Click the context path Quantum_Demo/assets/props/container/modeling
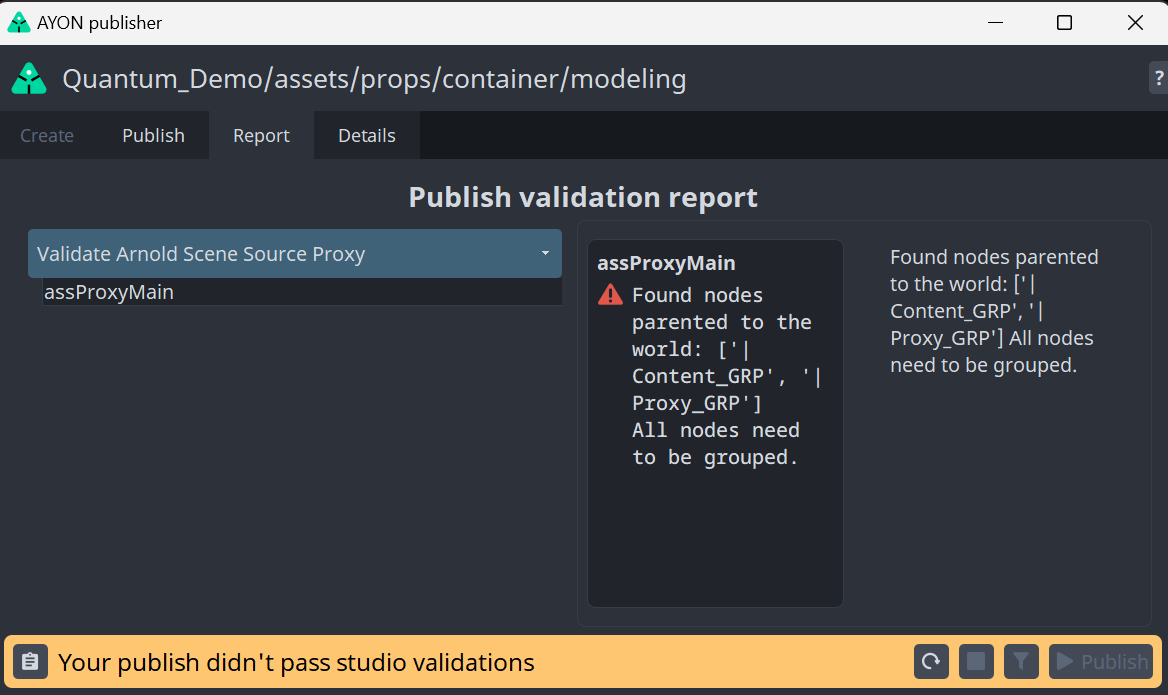 (374, 79)
